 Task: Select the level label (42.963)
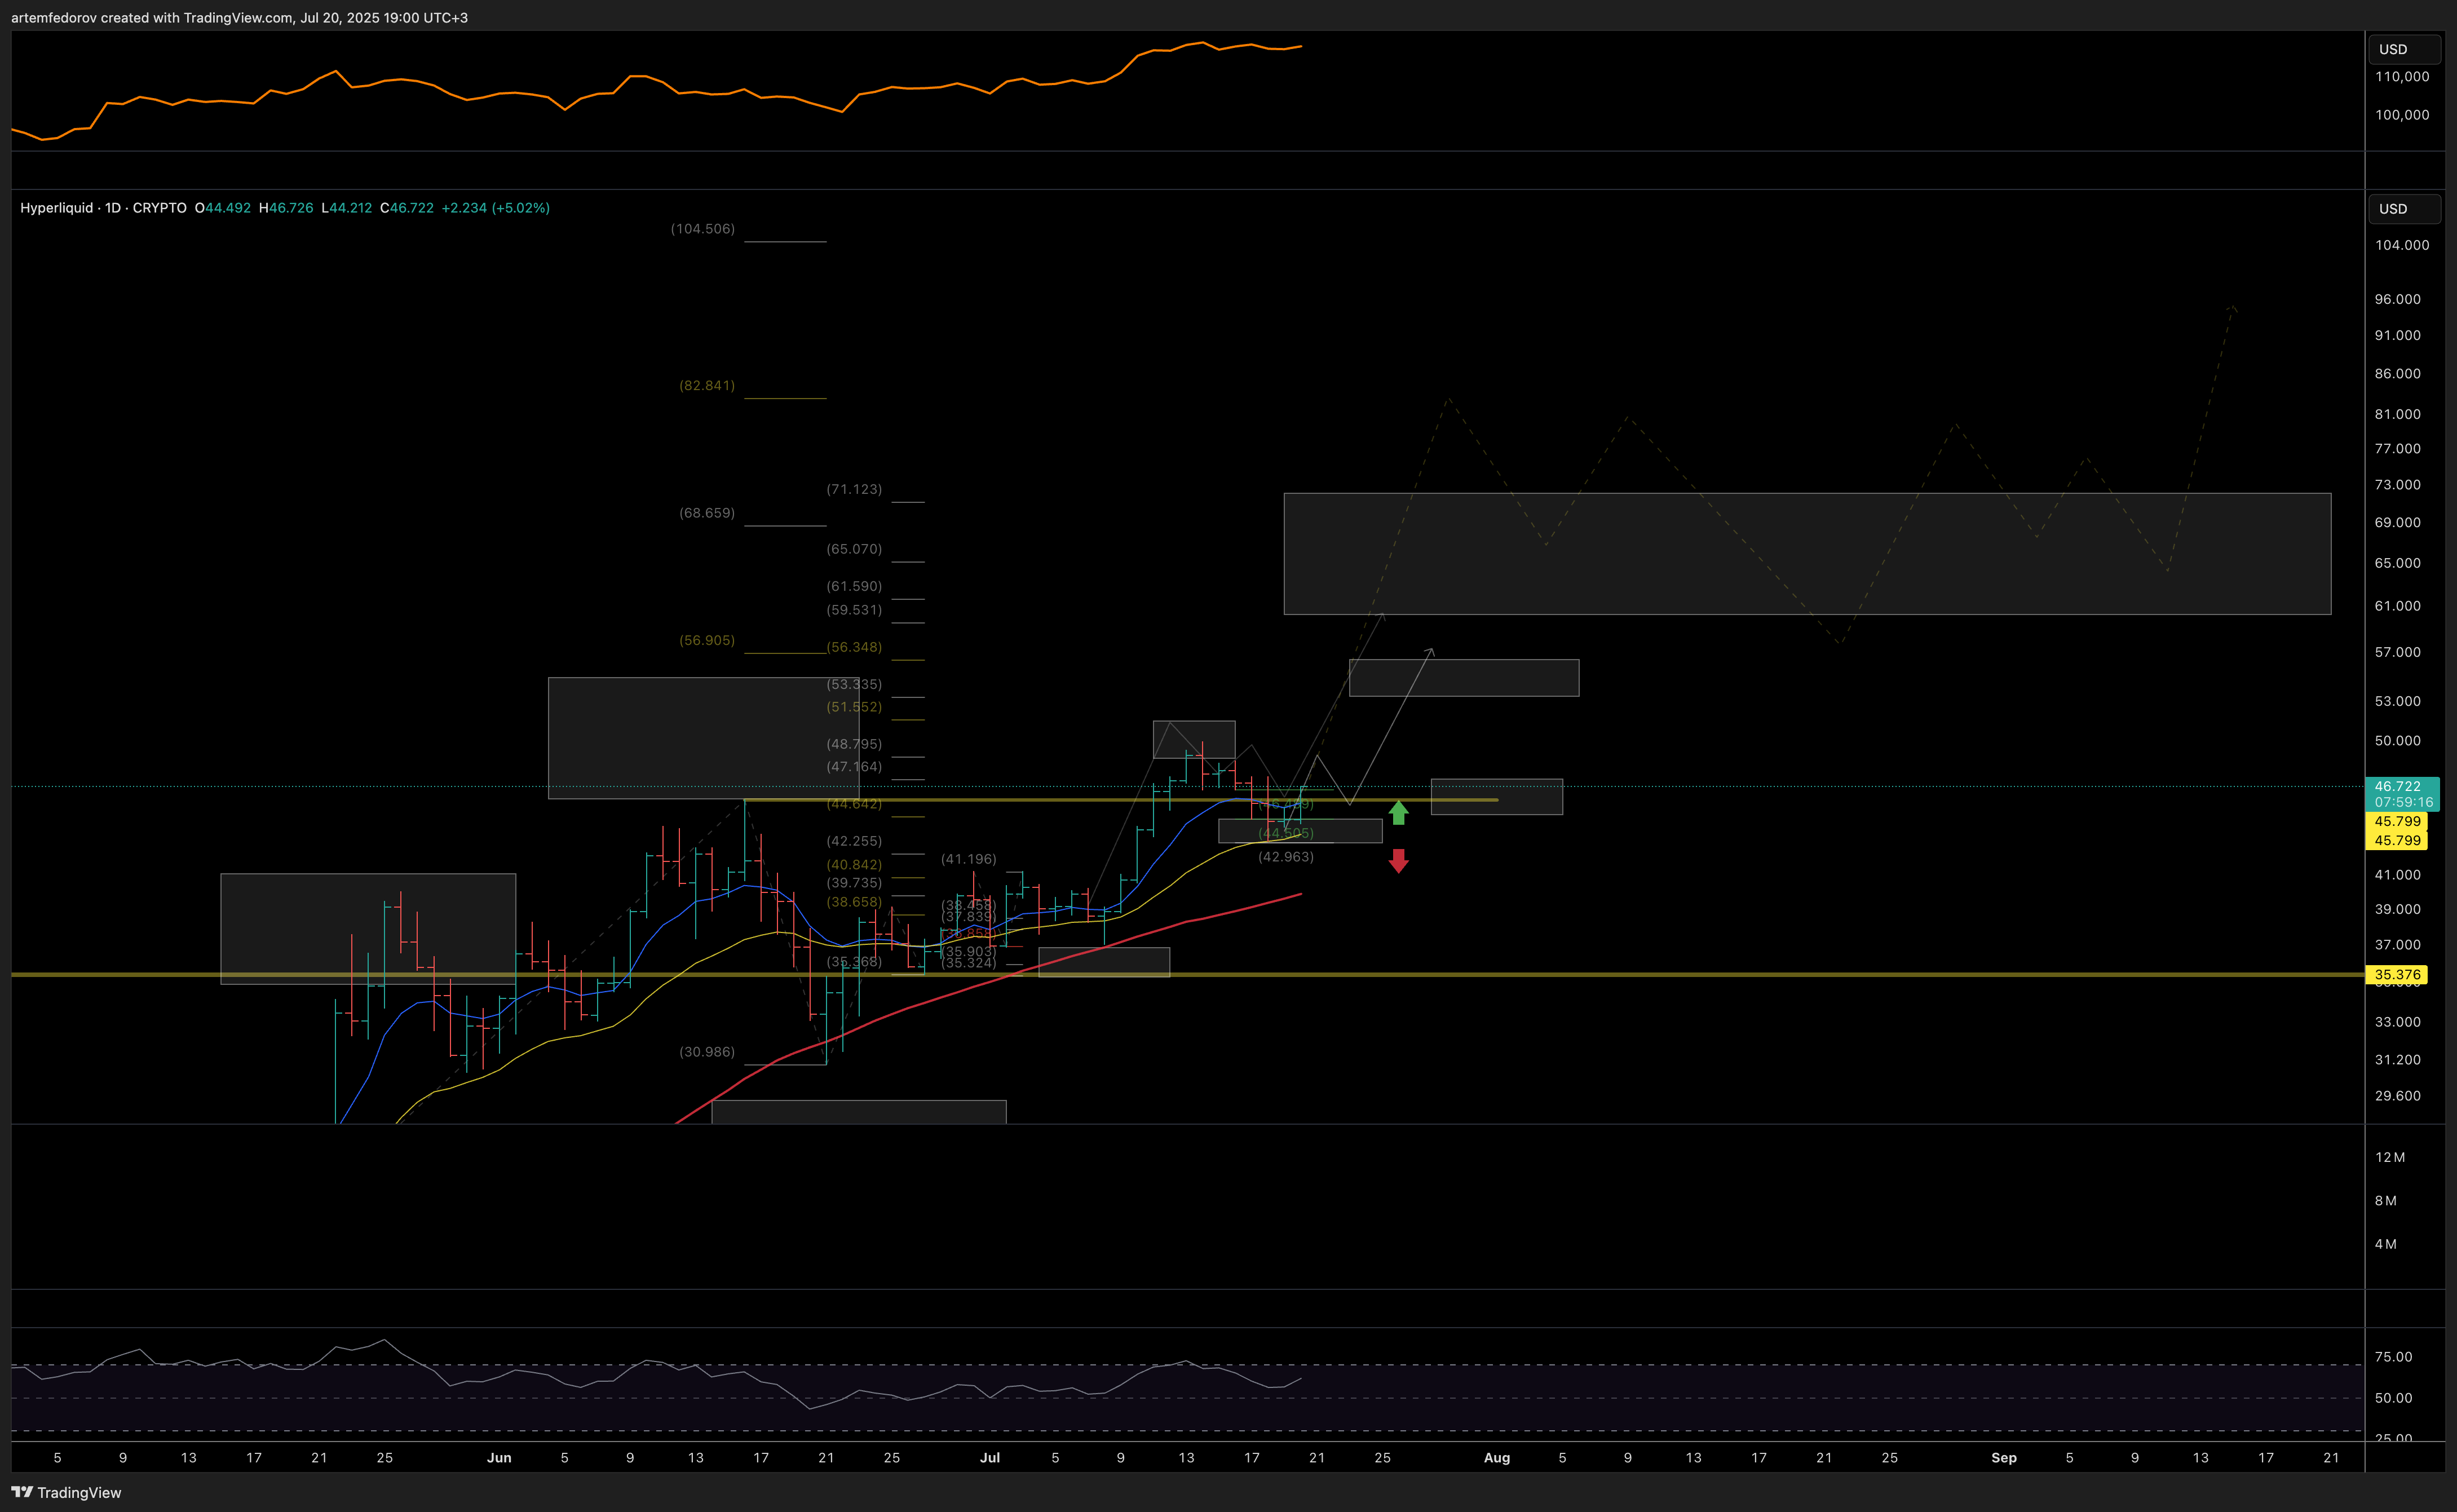point(1286,857)
